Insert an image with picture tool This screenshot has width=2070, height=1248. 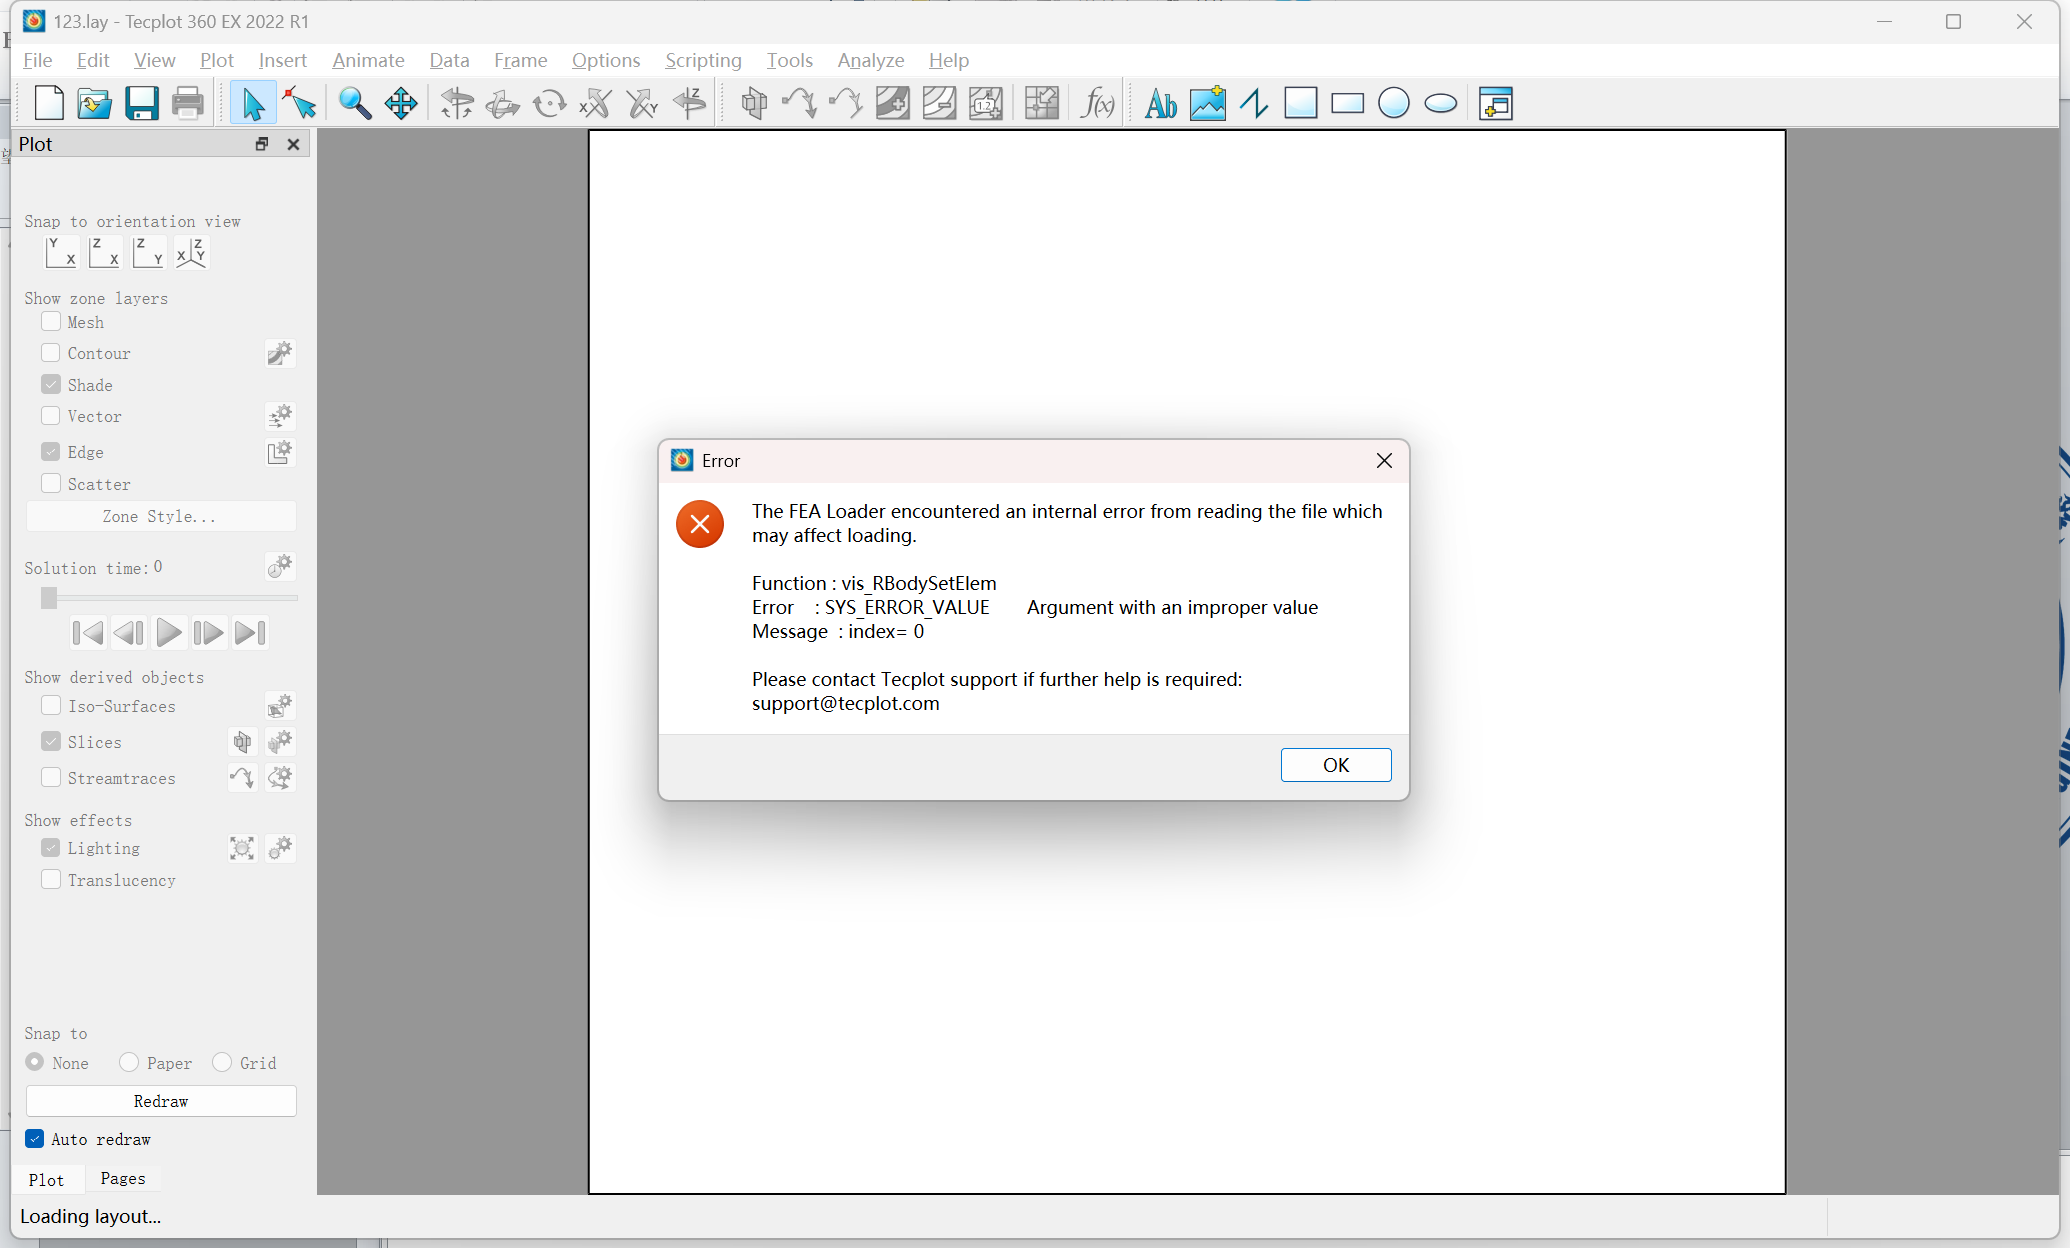pyautogui.click(x=1207, y=103)
